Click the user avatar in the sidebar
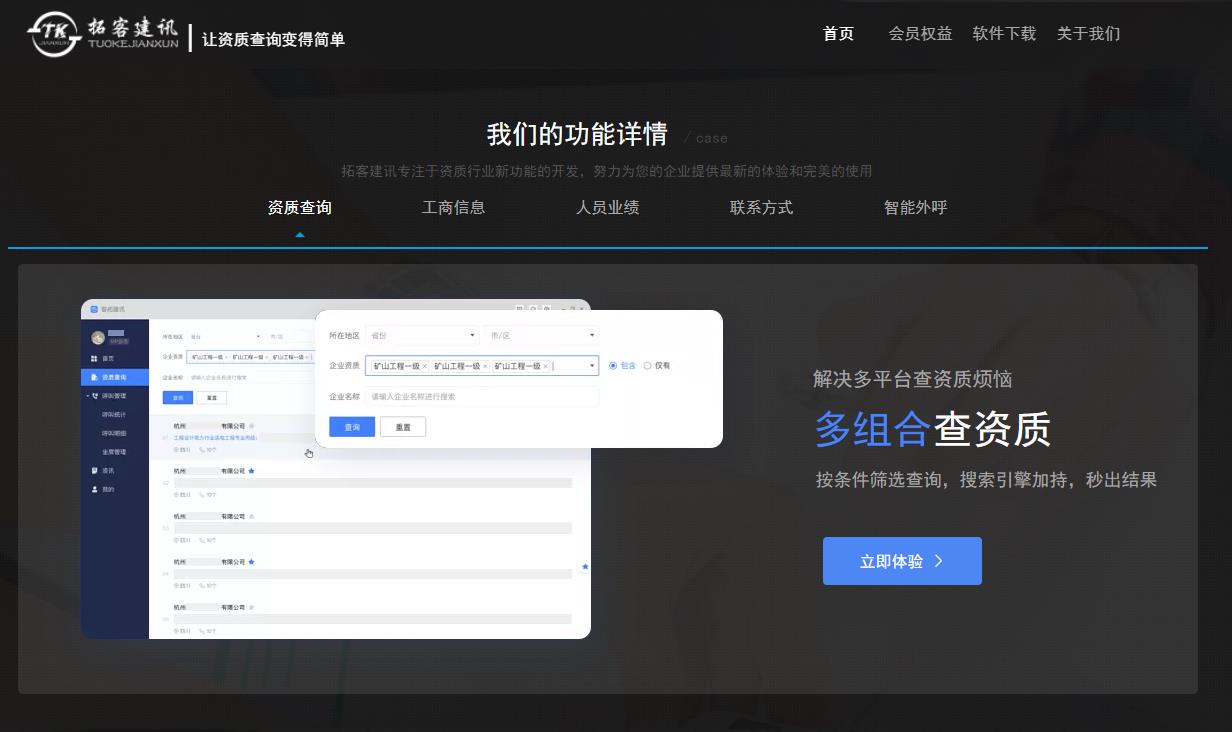 click(x=98, y=338)
